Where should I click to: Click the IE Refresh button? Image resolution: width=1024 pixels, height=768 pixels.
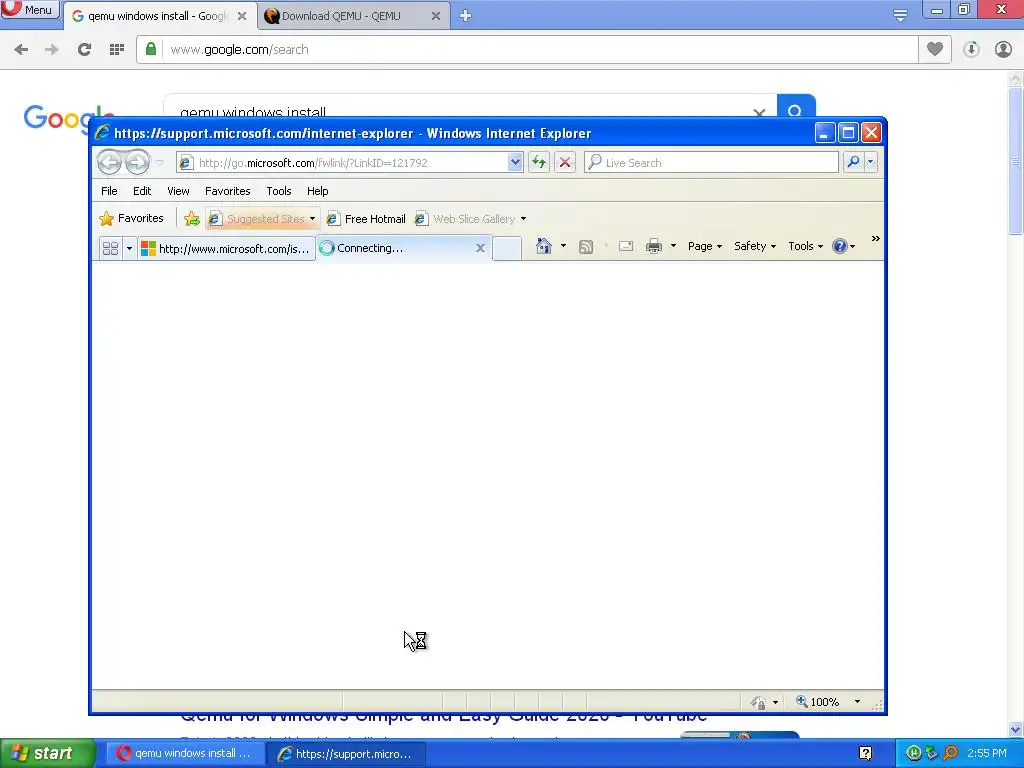click(x=539, y=163)
